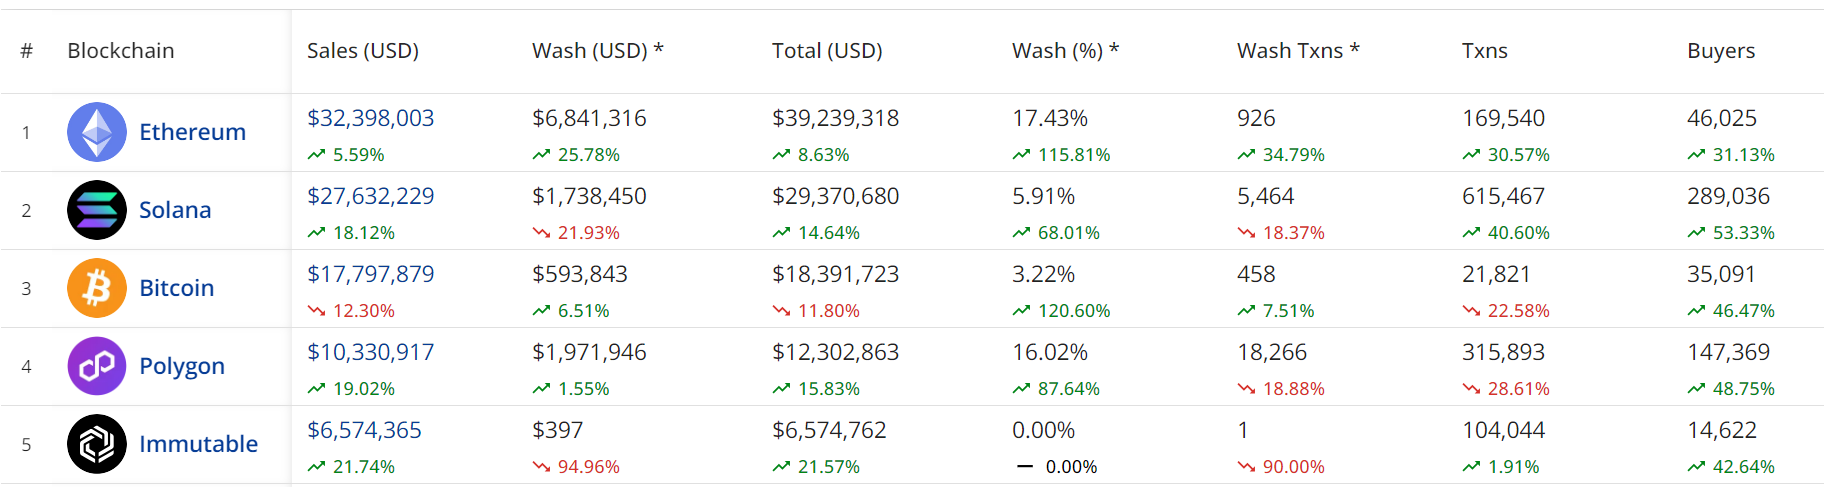1824x487 pixels.
Task: Click Ethereum sales value $32,398,003
Action: pos(370,118)
